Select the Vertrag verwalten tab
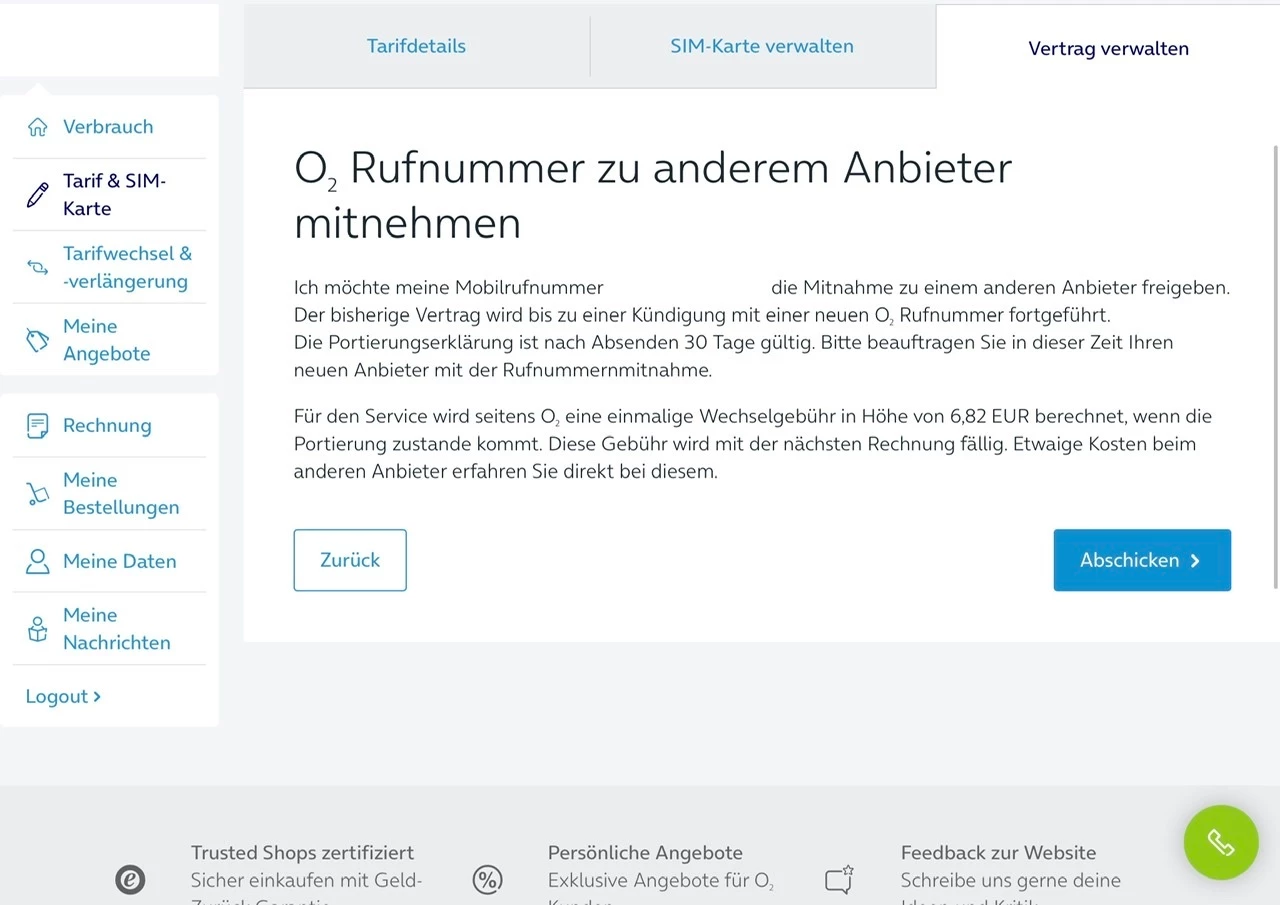The width and height of the screenshot is (1280, 905). point(1108,48)
